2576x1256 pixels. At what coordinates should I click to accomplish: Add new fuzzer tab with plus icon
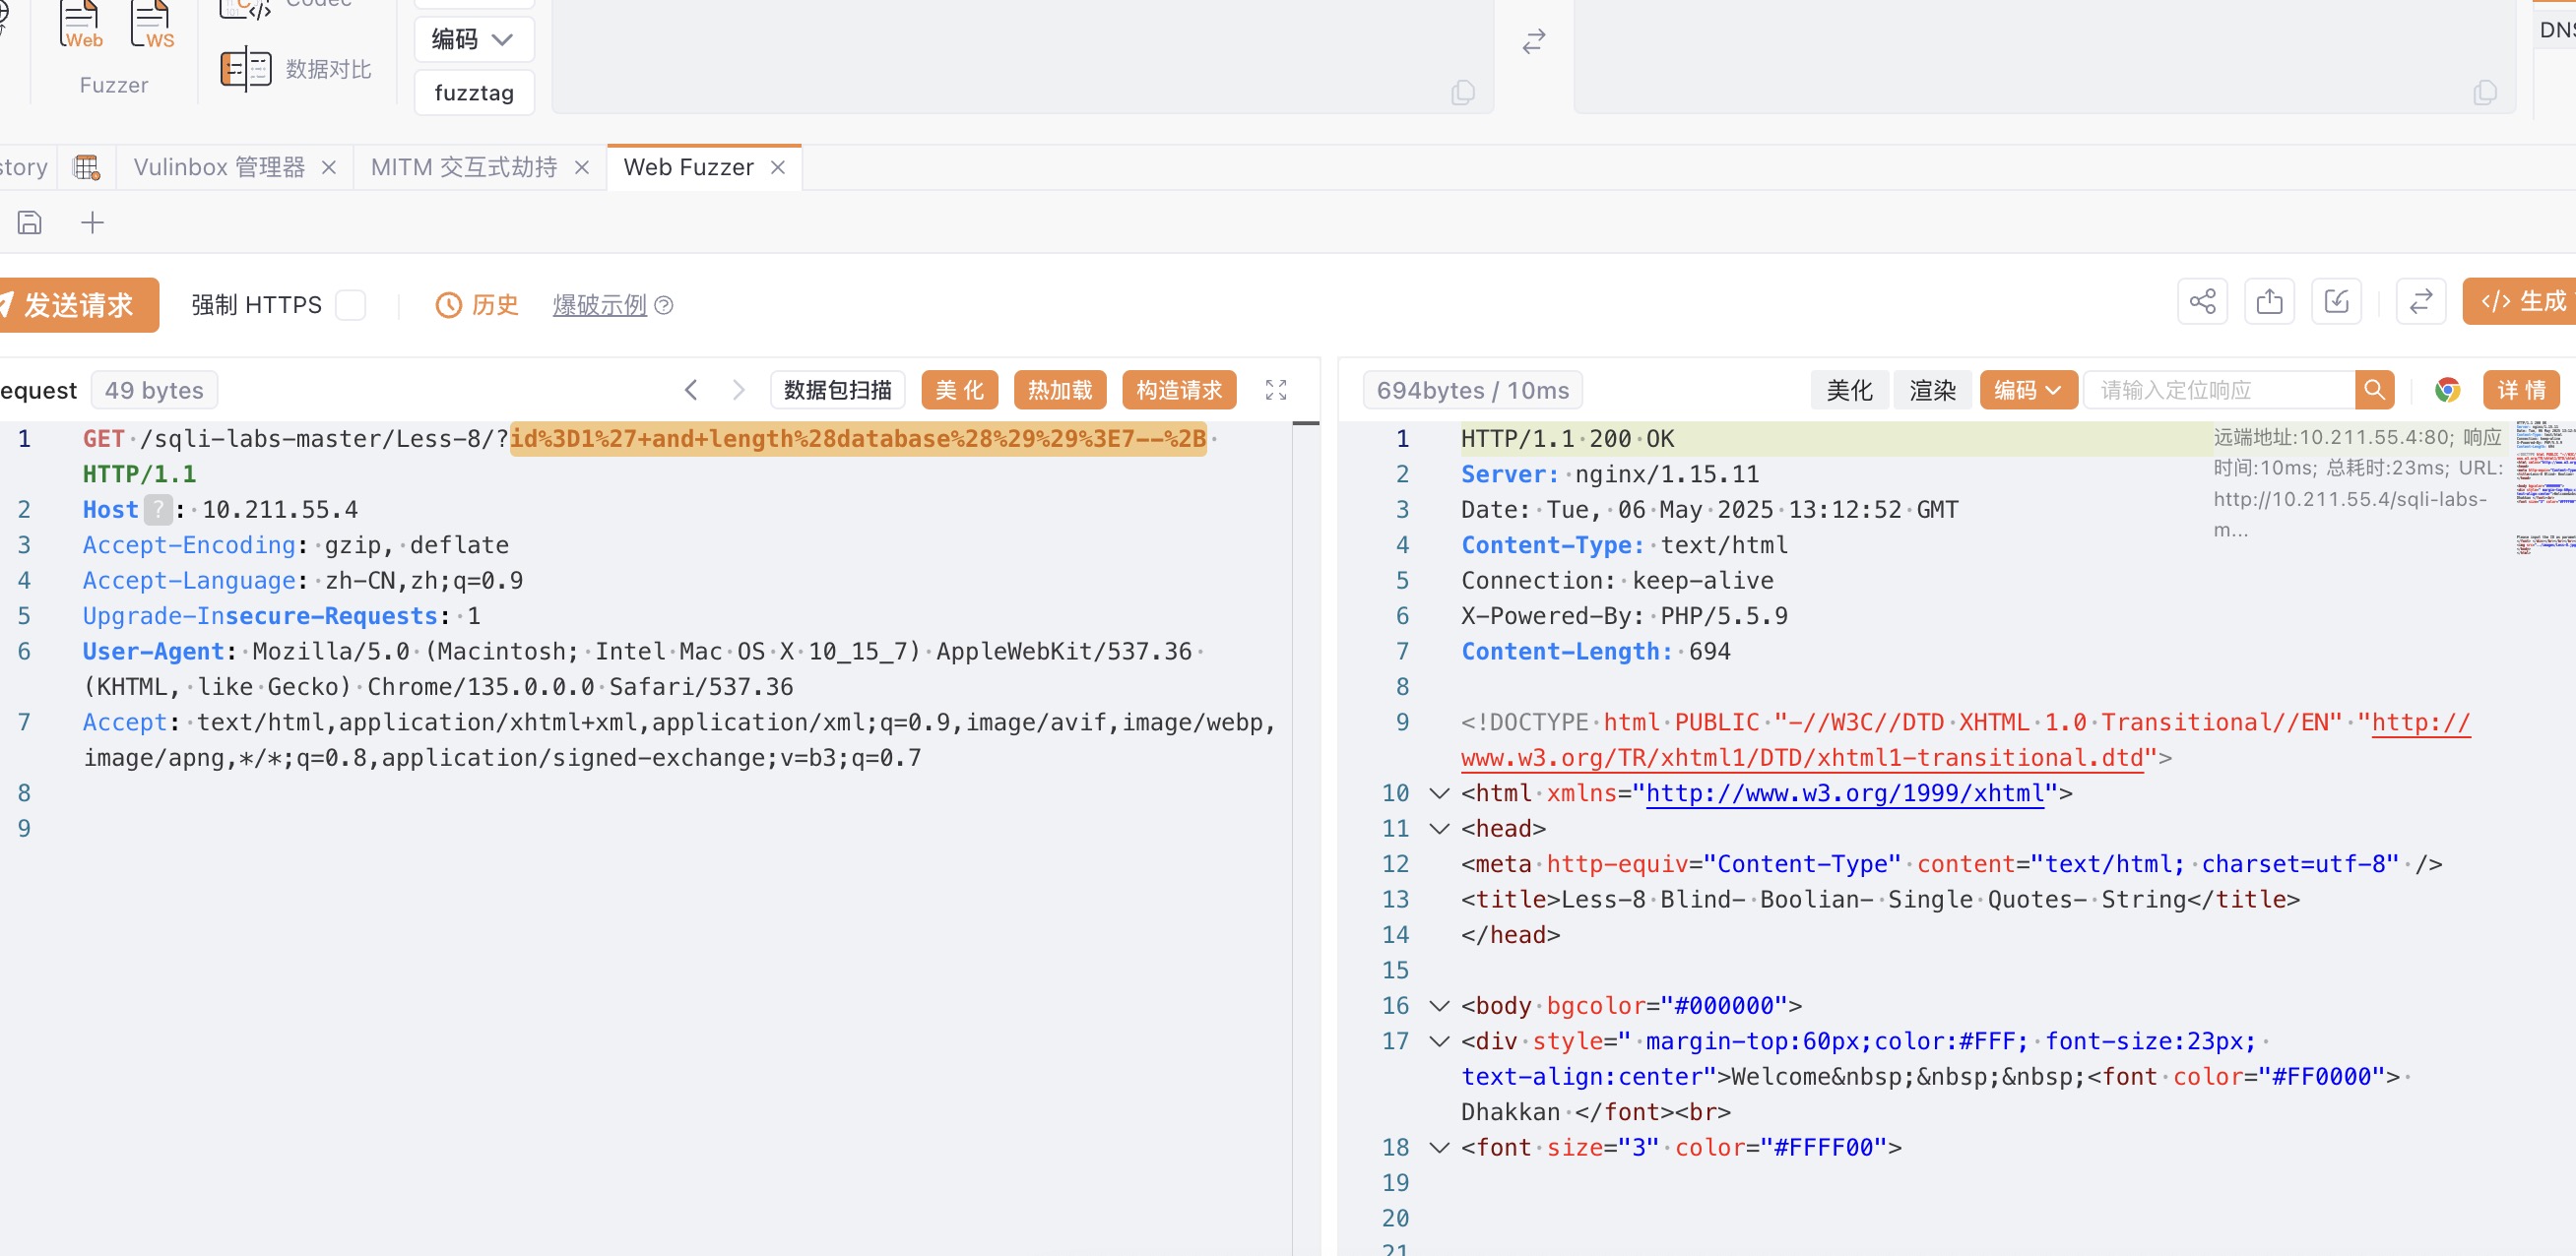[x=92, y=222]
